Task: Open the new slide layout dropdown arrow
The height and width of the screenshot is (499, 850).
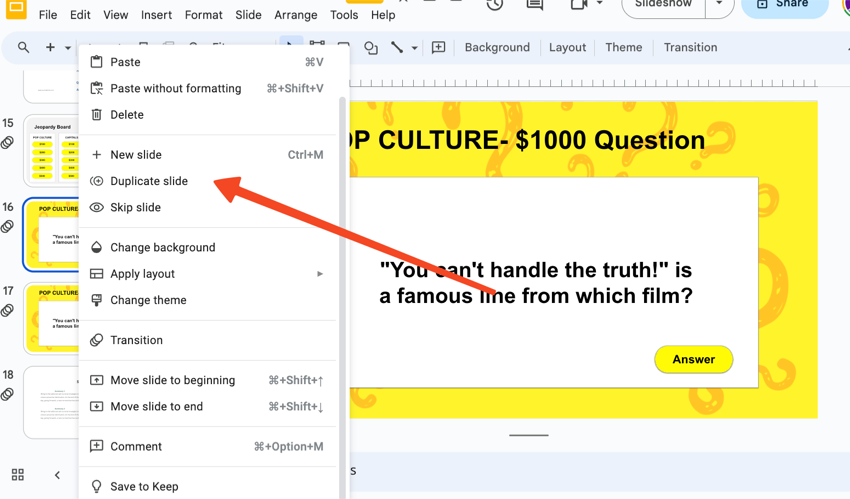Action: pos(68,48)
